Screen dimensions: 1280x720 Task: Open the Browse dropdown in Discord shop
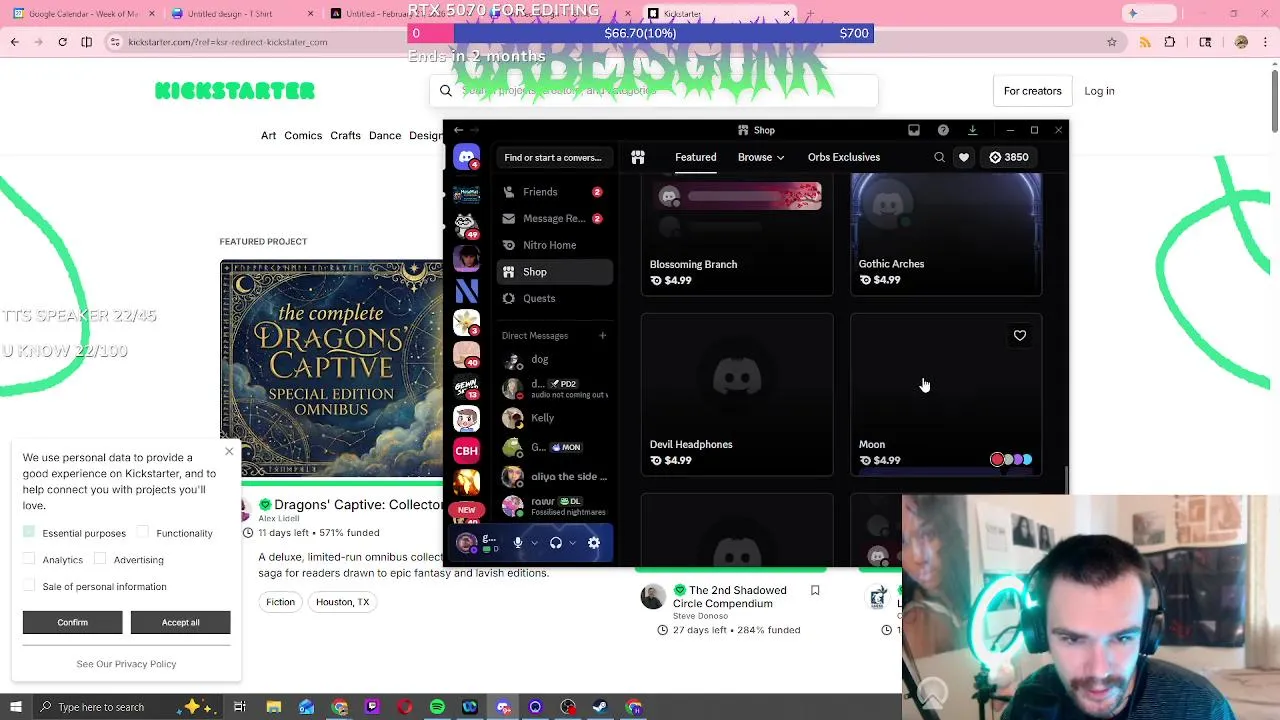pyautogui.click(x=761, y=157)
